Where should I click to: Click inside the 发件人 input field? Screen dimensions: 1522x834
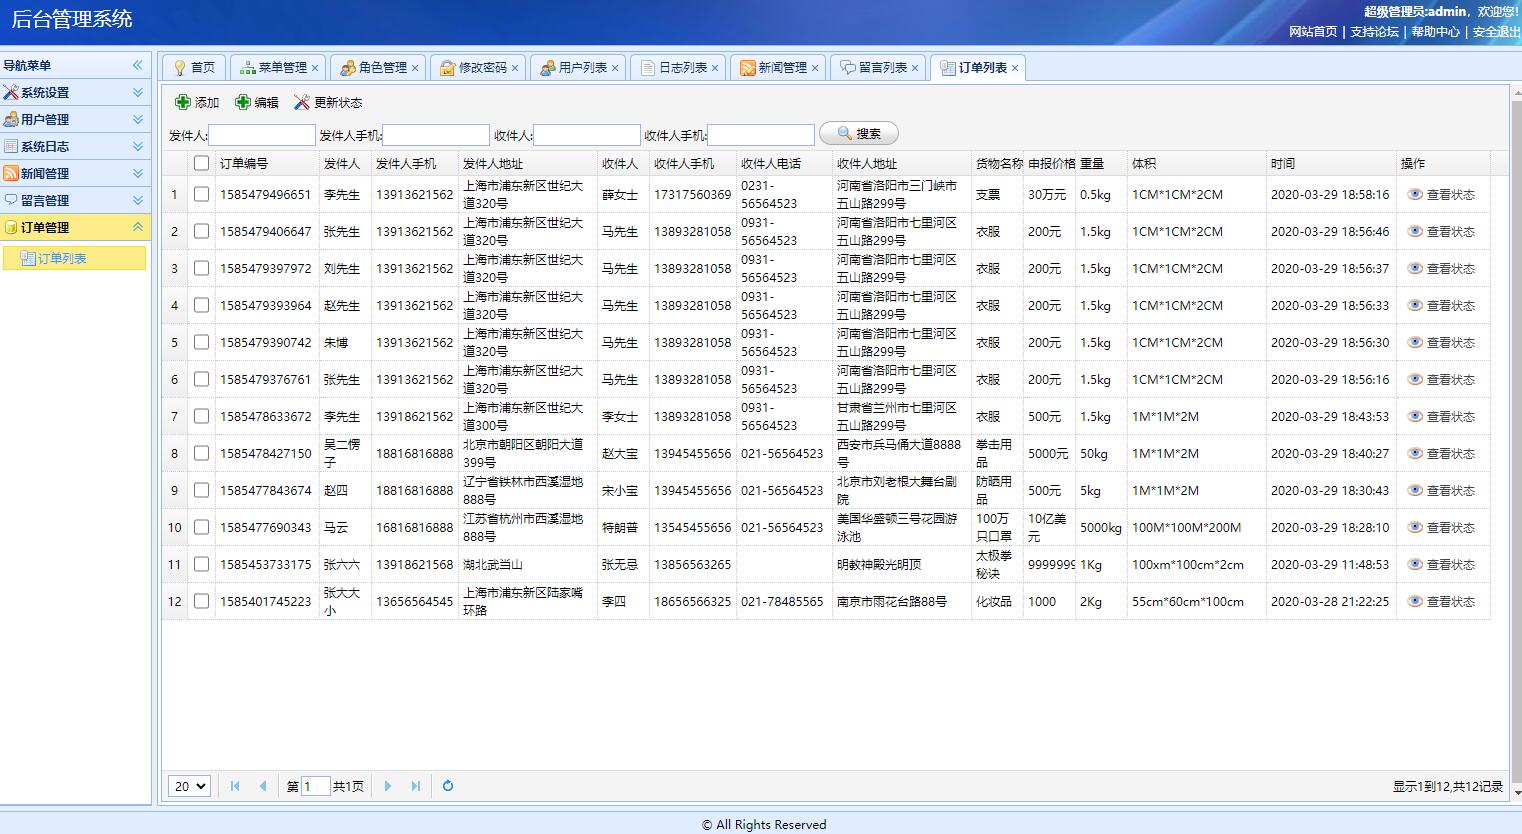click(262, 133)
